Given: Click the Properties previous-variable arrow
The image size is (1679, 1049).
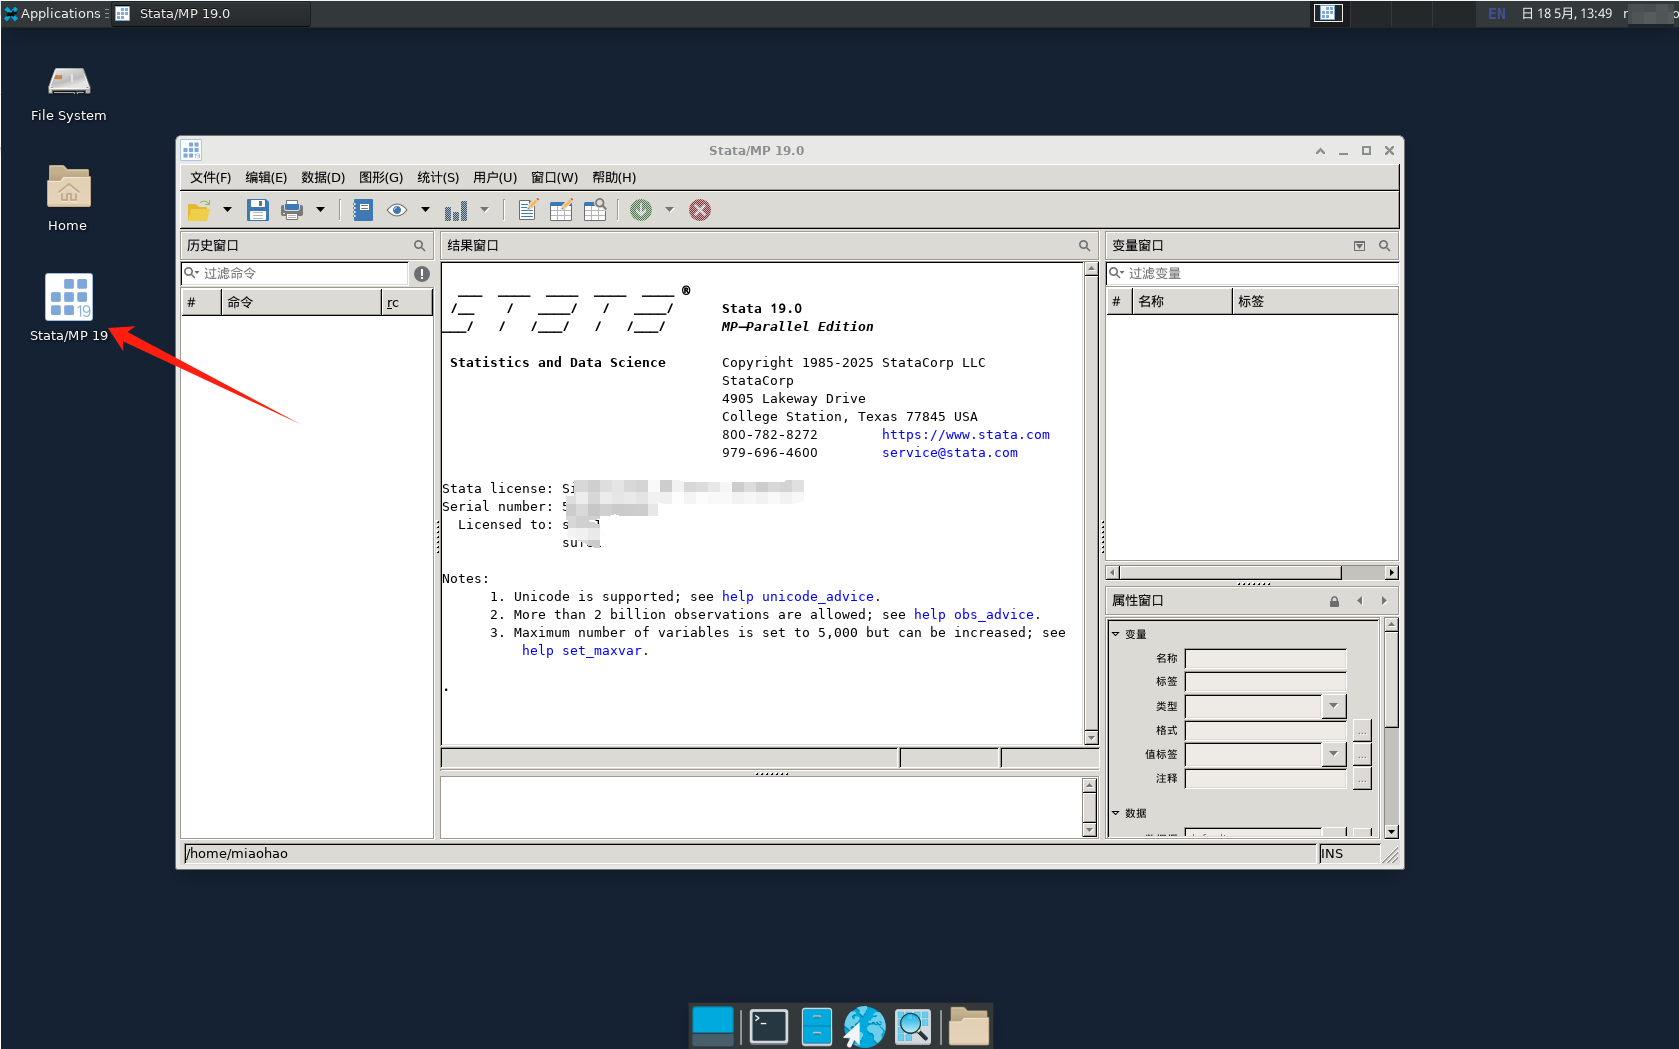Looking at the screenshot, I should click(1359, 601).
